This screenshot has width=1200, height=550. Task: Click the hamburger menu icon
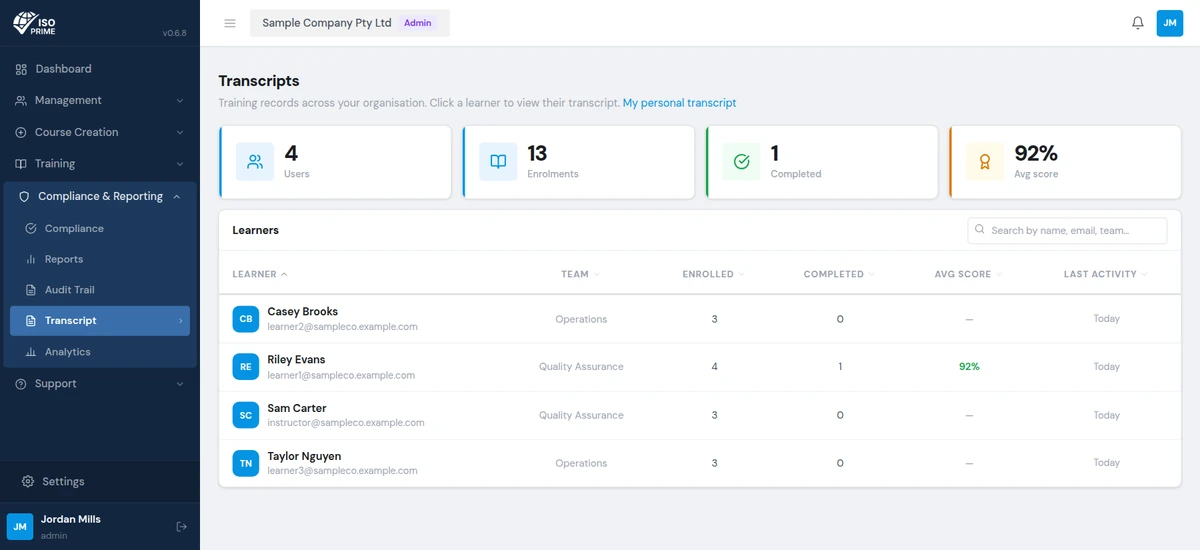click(x=230, y=23)
